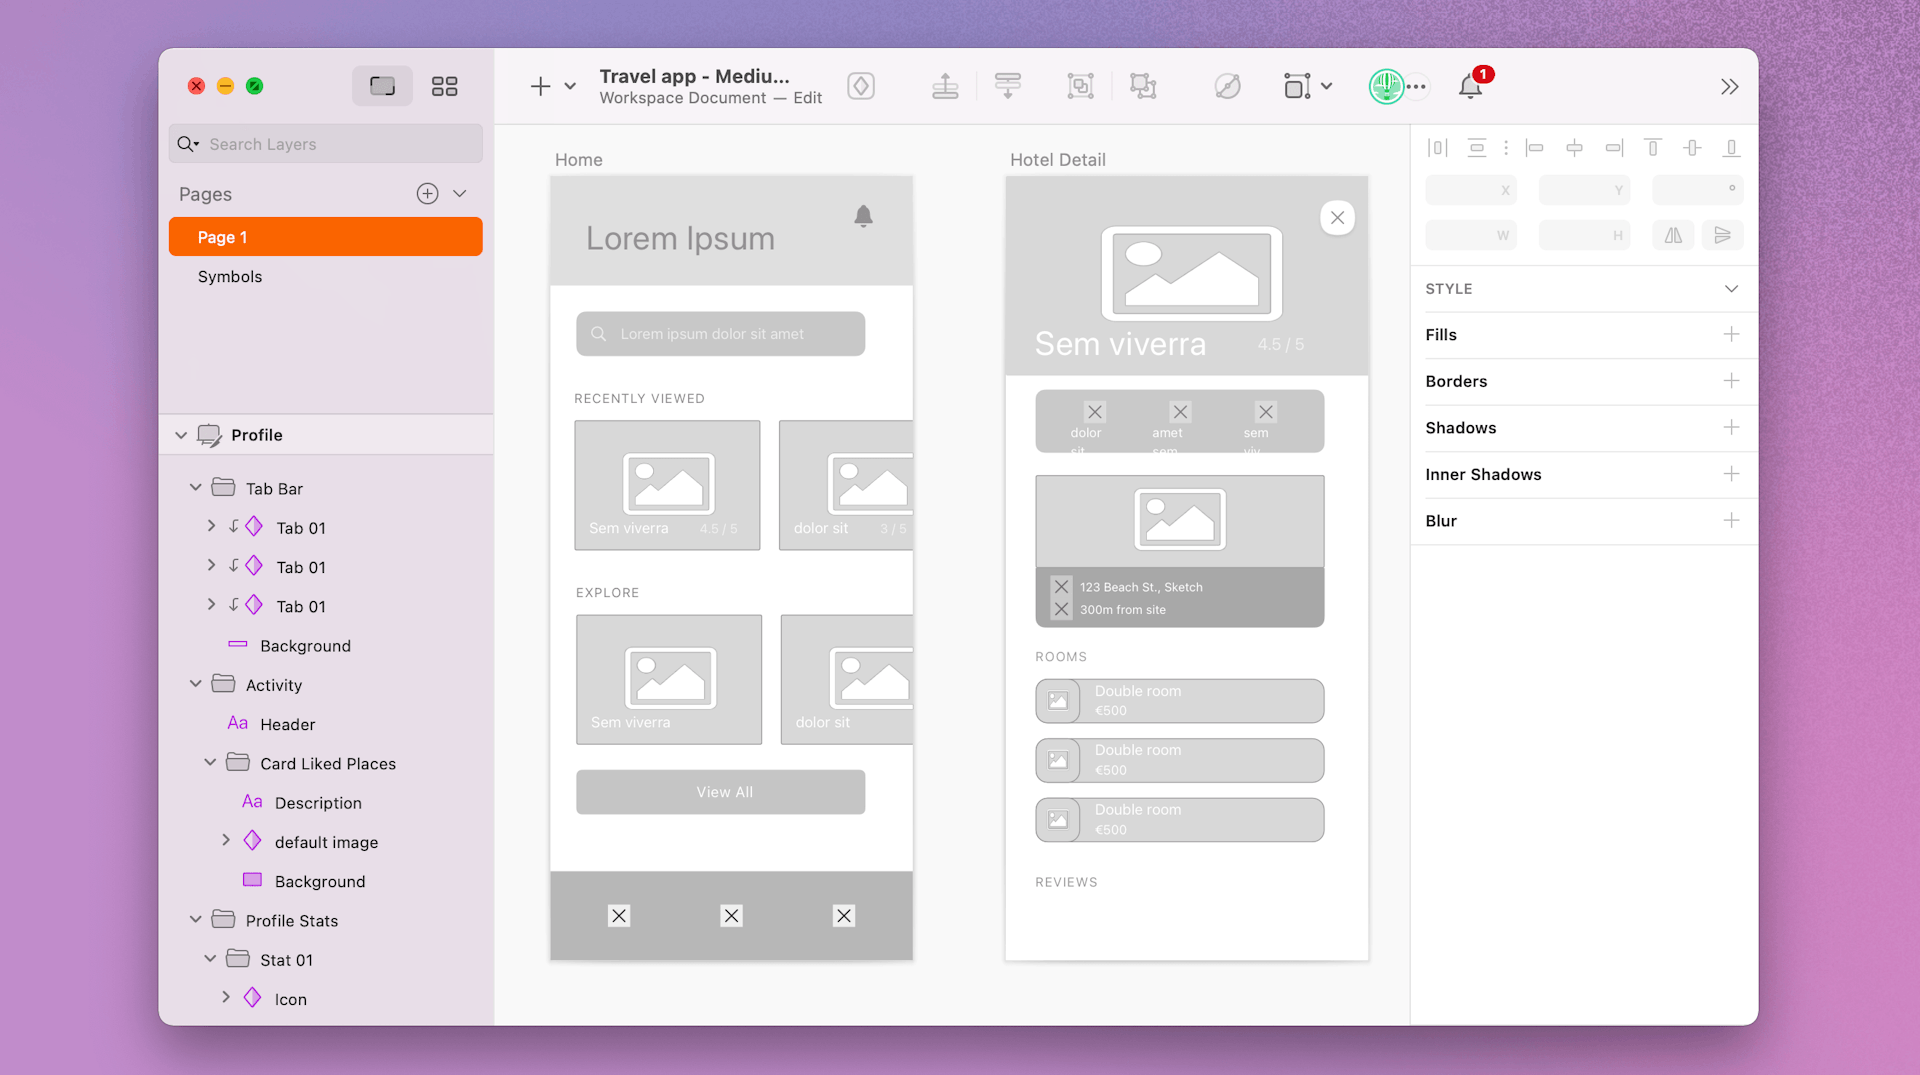
Task: Switch to the canvas view mode
Action: [x=382, y=86]
